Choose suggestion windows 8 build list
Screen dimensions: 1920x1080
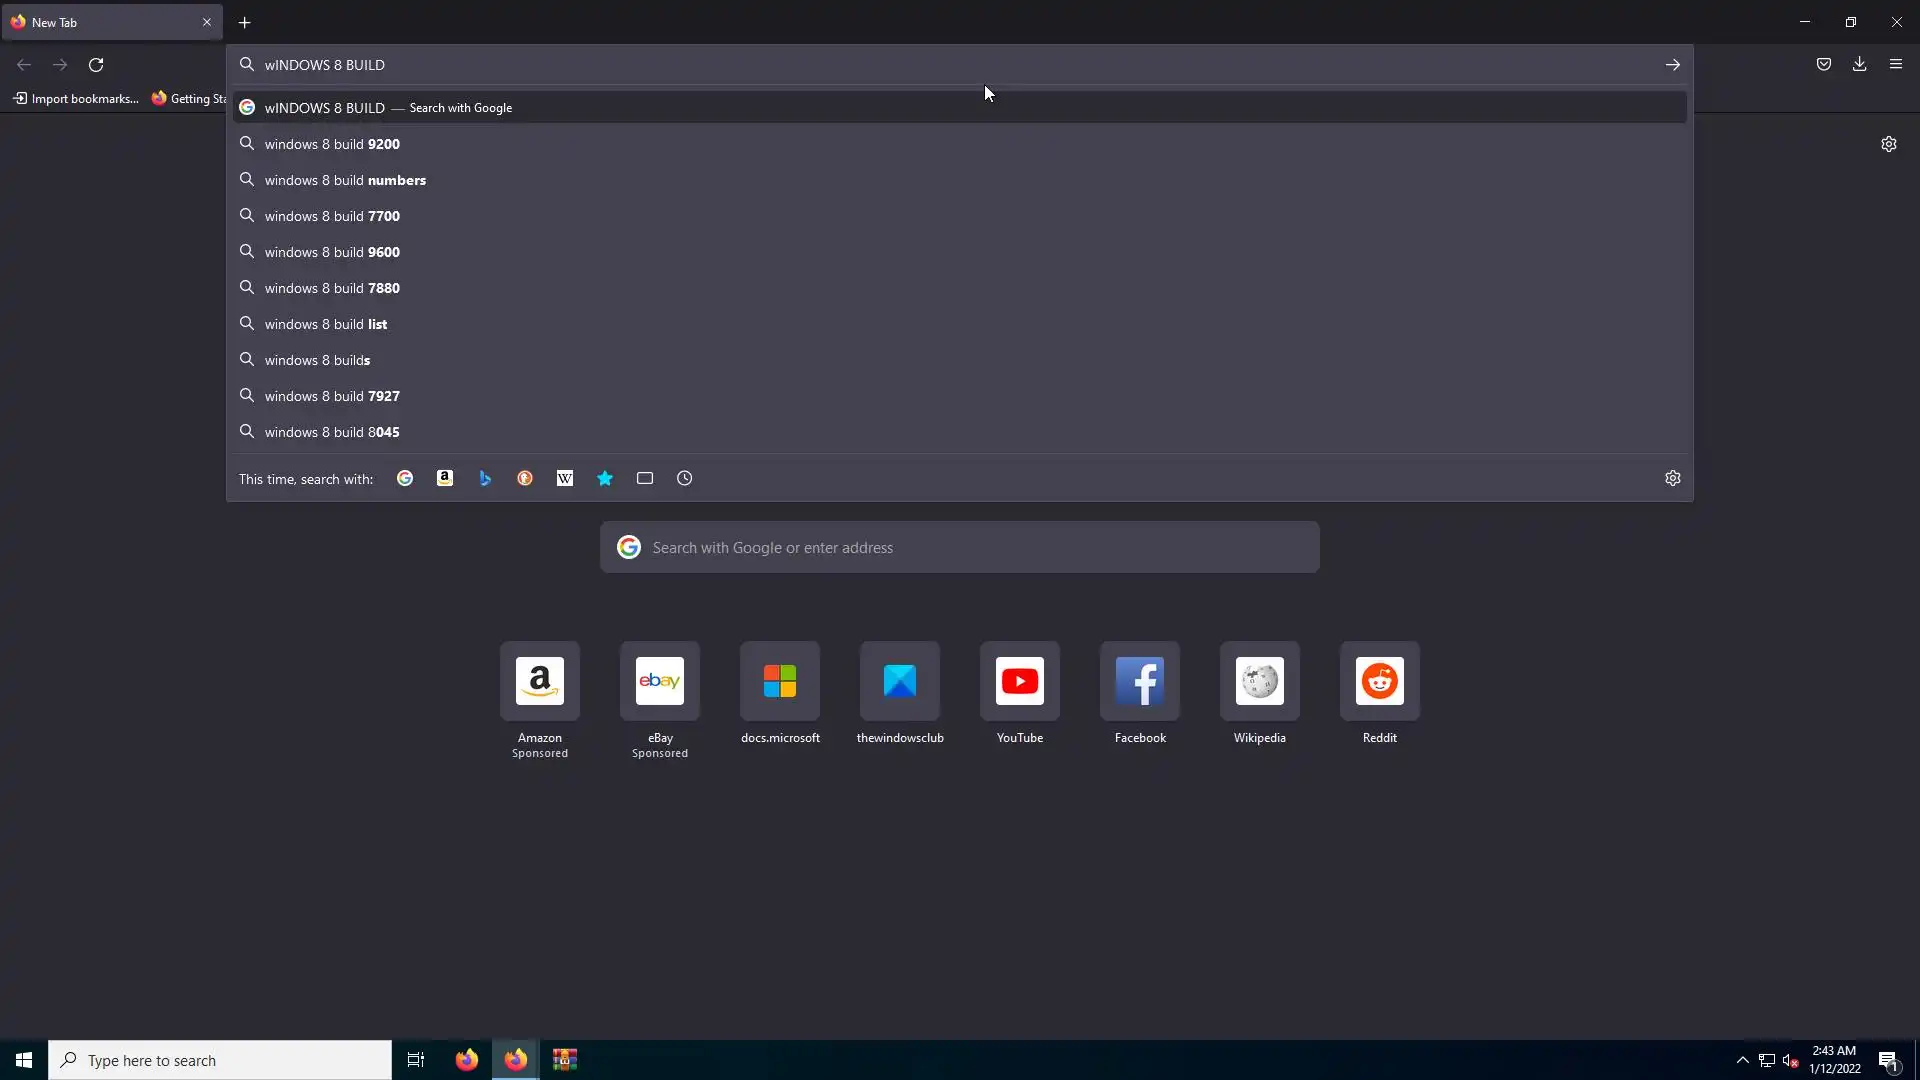coord(326,324)
